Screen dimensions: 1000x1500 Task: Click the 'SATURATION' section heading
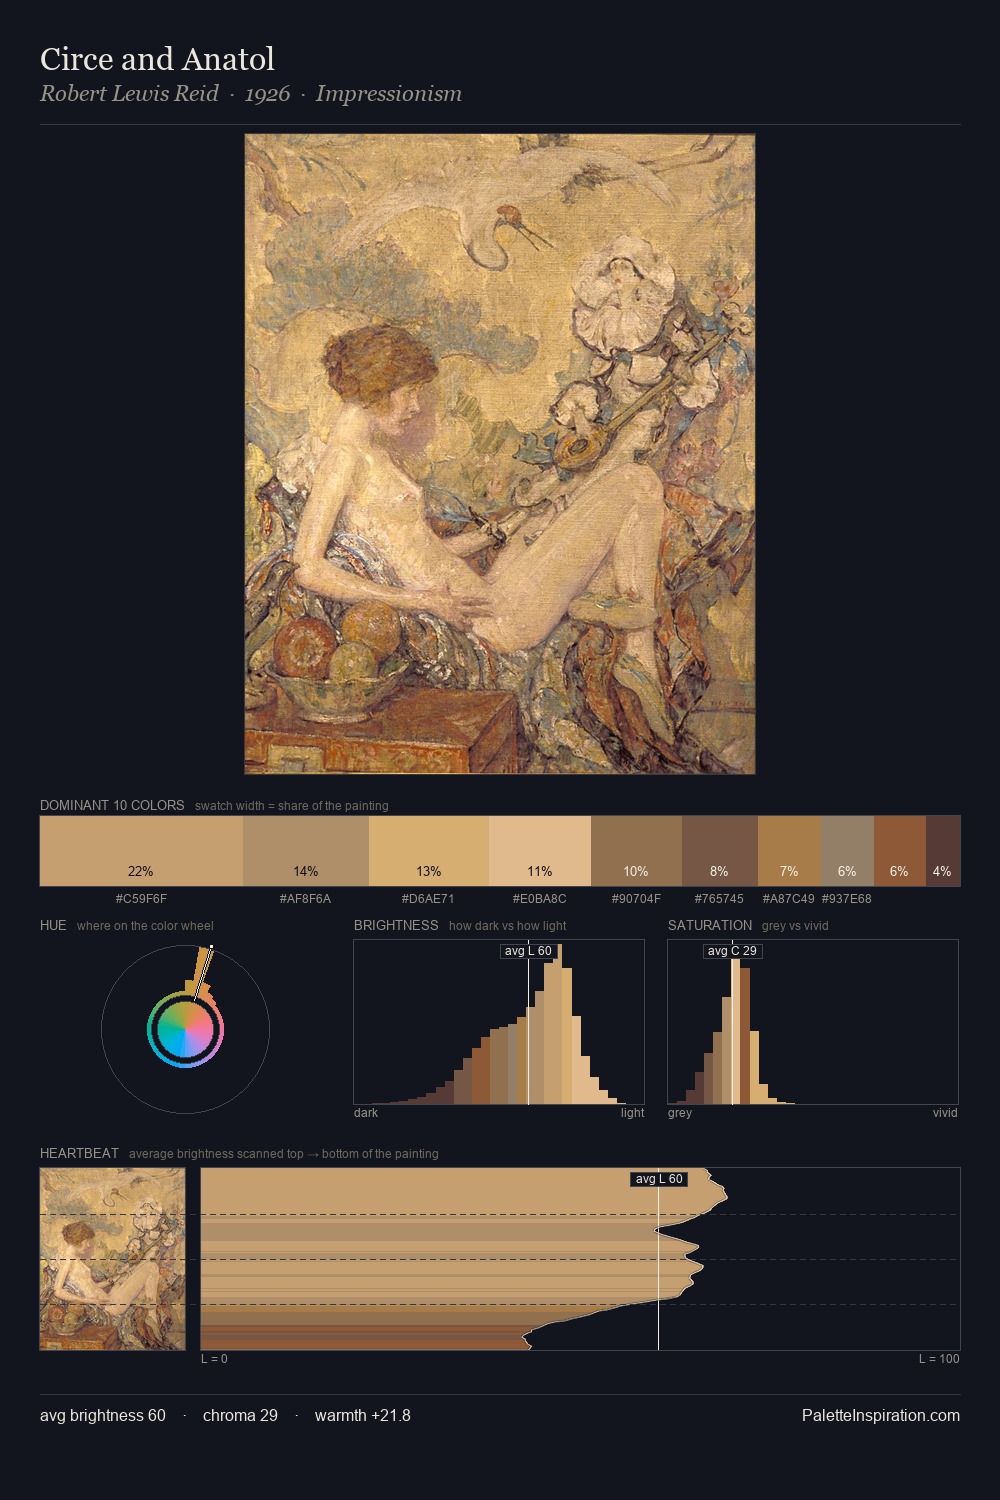point(710,925)
